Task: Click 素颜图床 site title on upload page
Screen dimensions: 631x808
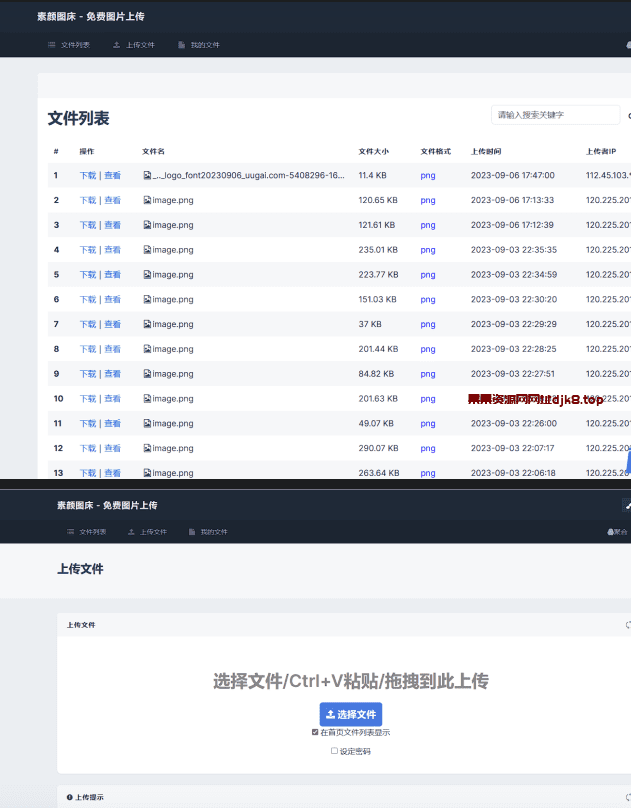Action: click(x=107, y=505)
